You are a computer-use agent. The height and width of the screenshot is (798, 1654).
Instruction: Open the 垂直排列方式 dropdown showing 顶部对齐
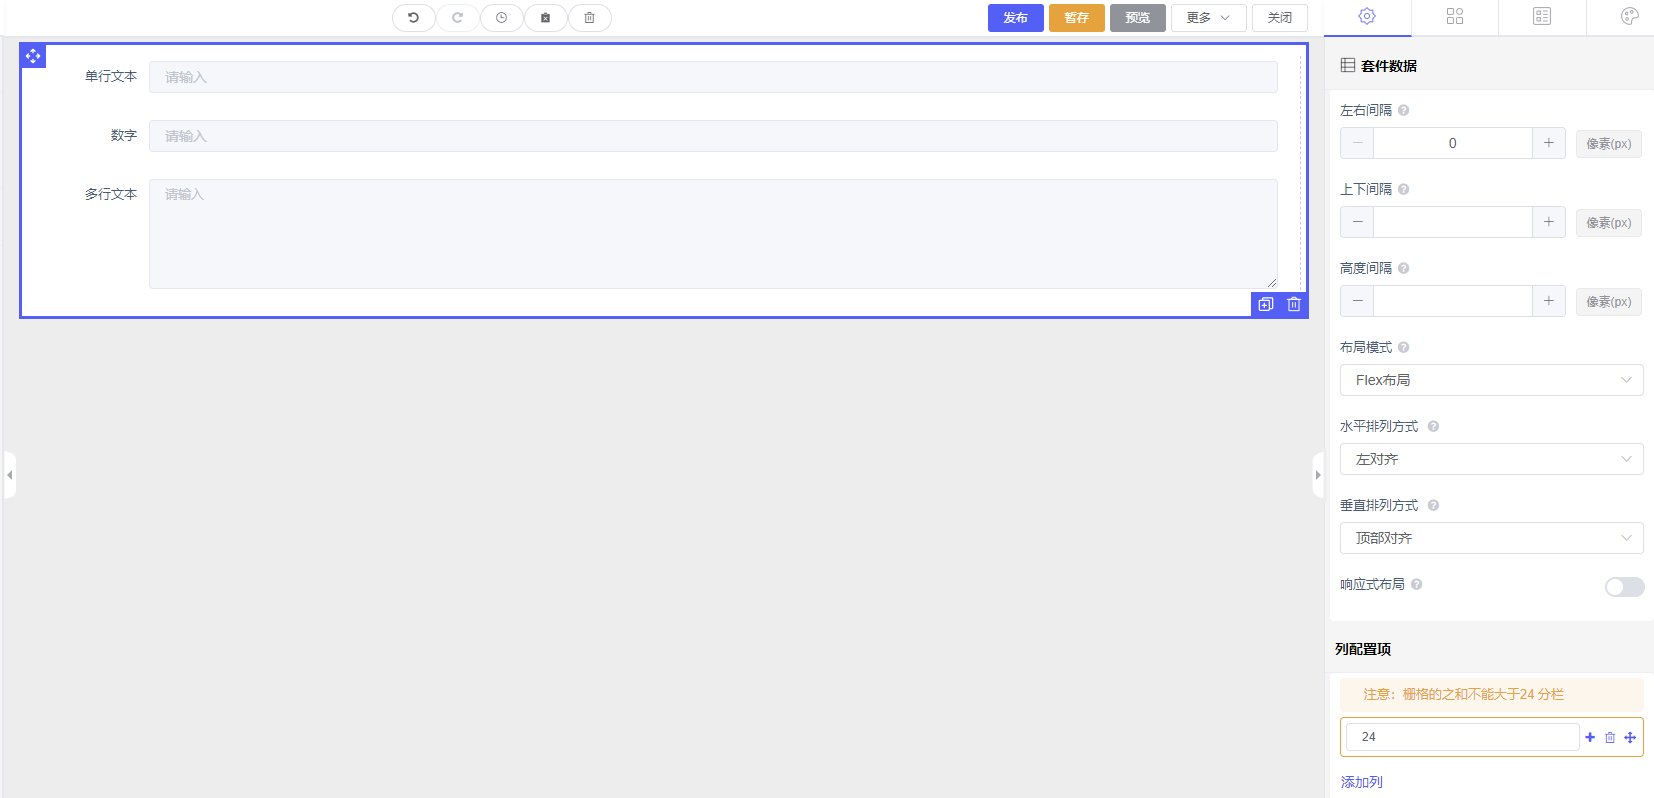click(1490, 538)
